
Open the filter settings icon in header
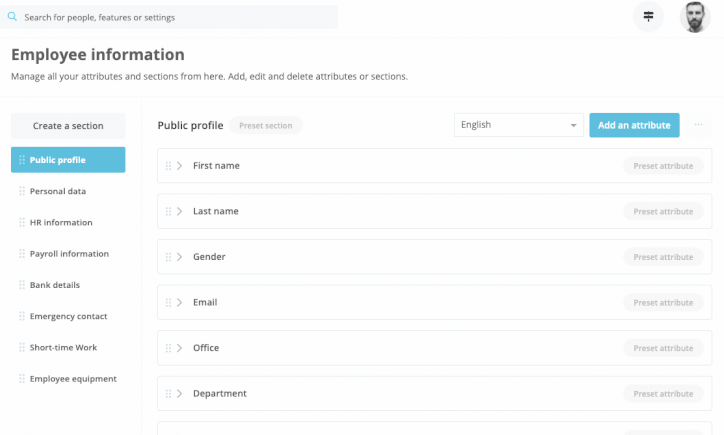(x=648, y=17)
